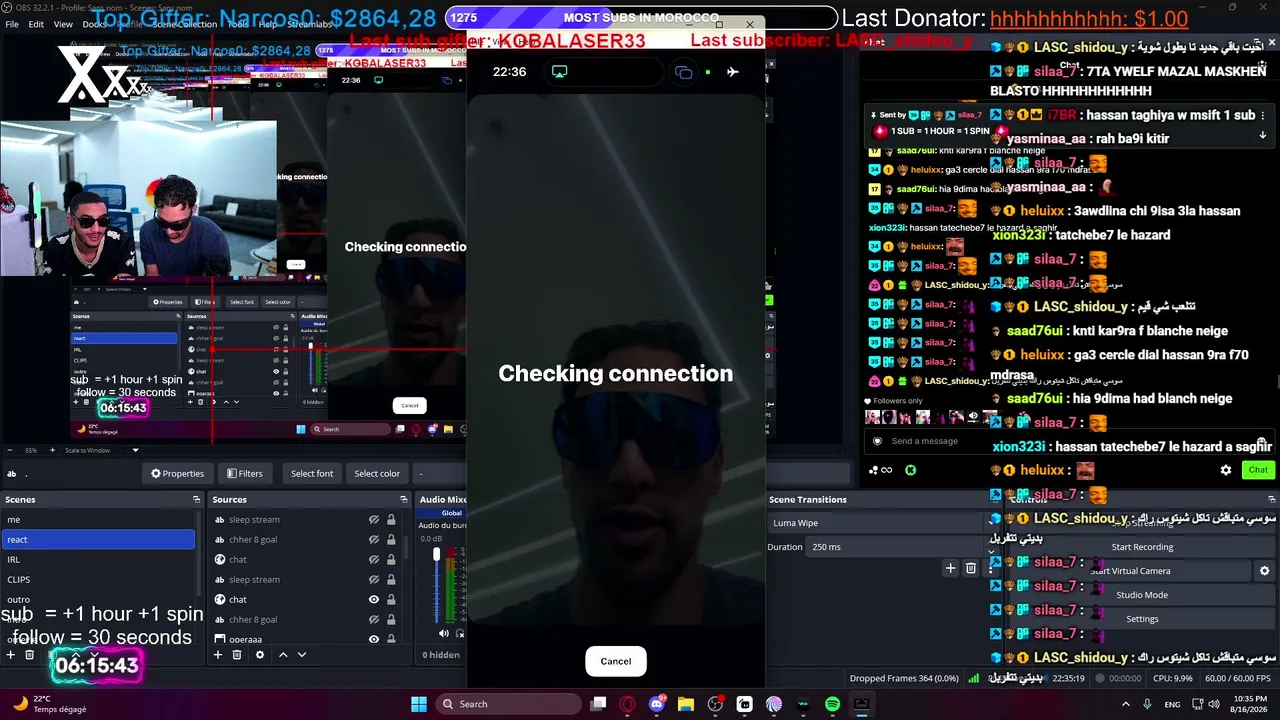This screenshot has width=1280, height=720.
Task: Select the IRL scene
Action: pyautogui.click(x=100, y=560)
